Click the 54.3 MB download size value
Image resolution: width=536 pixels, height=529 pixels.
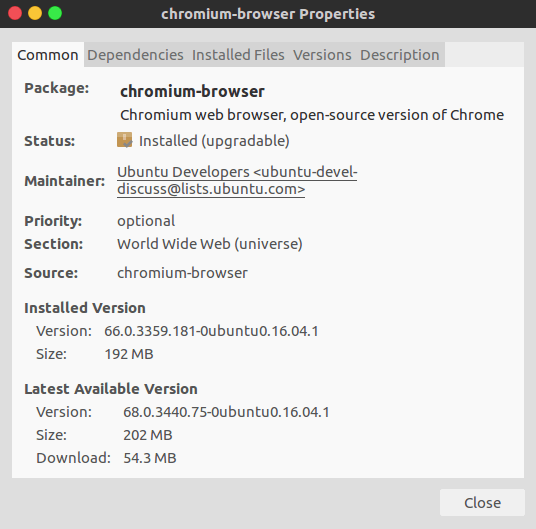150,458
